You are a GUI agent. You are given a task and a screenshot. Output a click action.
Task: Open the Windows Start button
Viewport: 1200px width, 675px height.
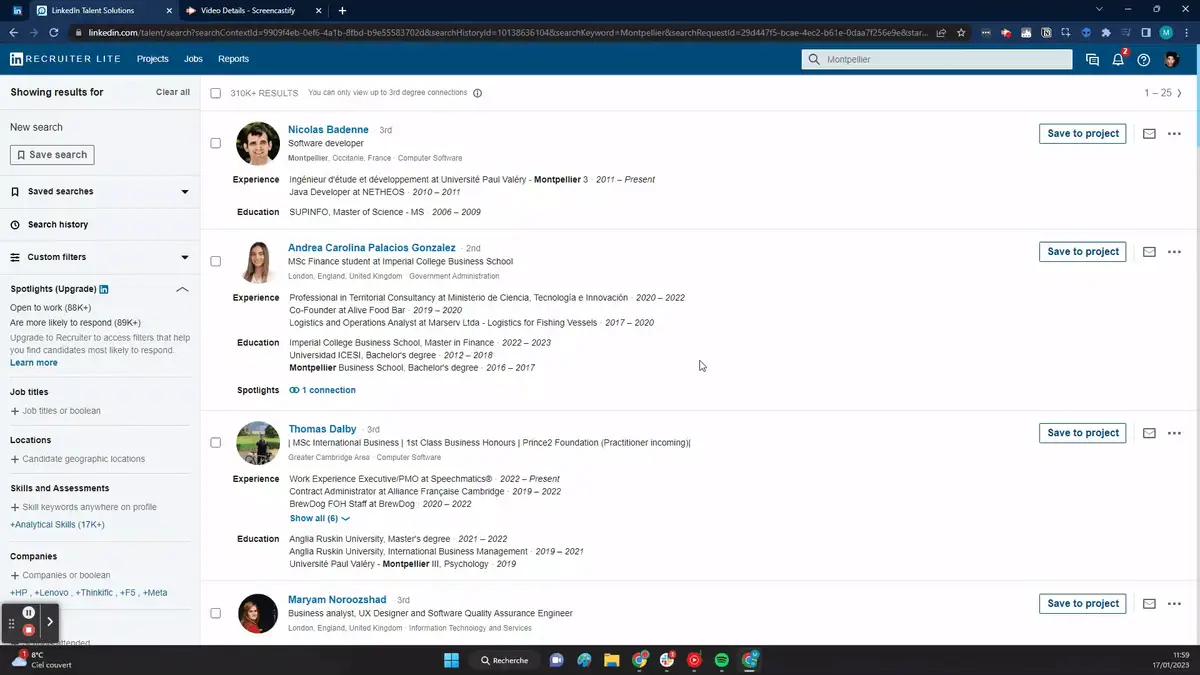point(451,660)
